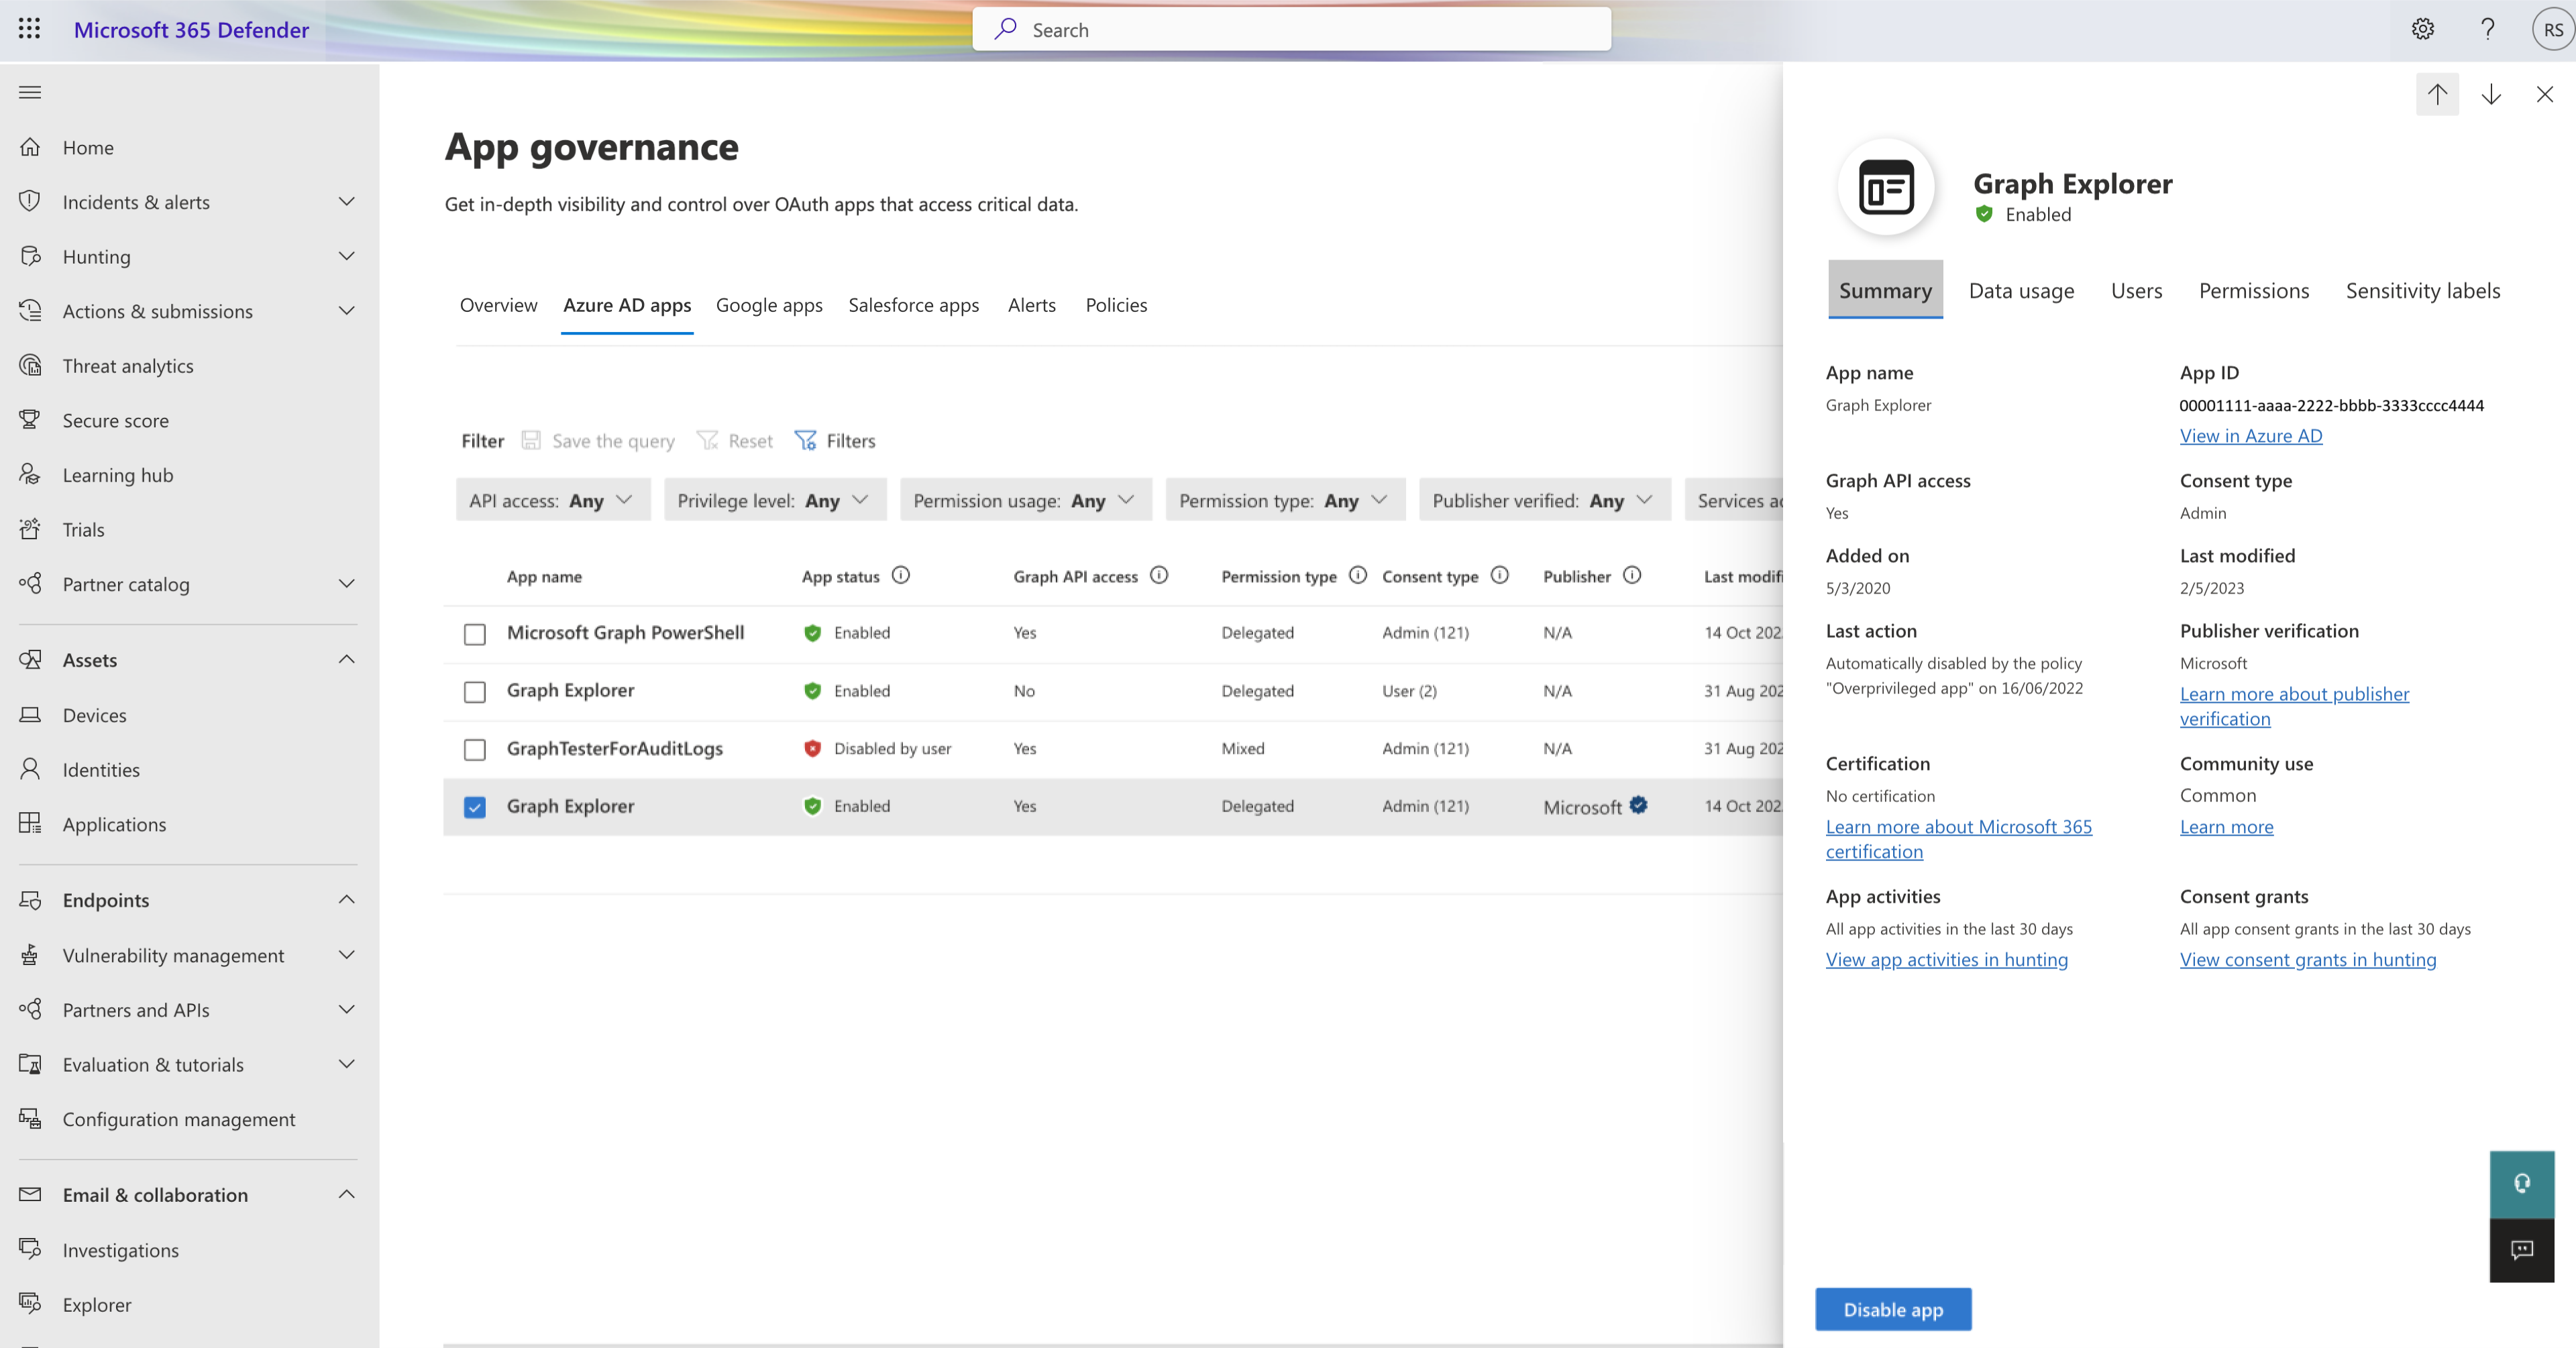Click the Disable app button
Image resolution: width=2576 pixels, height=1348 pixels.
(1893, 1309)
